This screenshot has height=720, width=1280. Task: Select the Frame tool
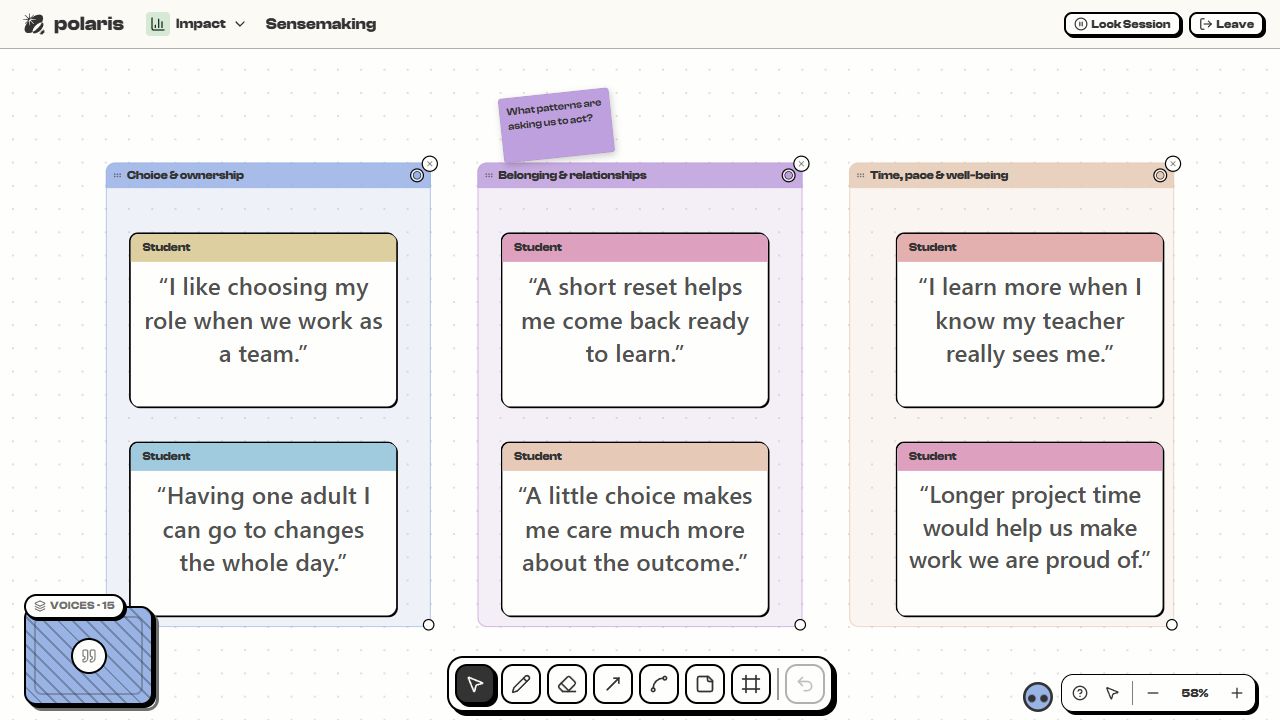(x=751, y=685)
